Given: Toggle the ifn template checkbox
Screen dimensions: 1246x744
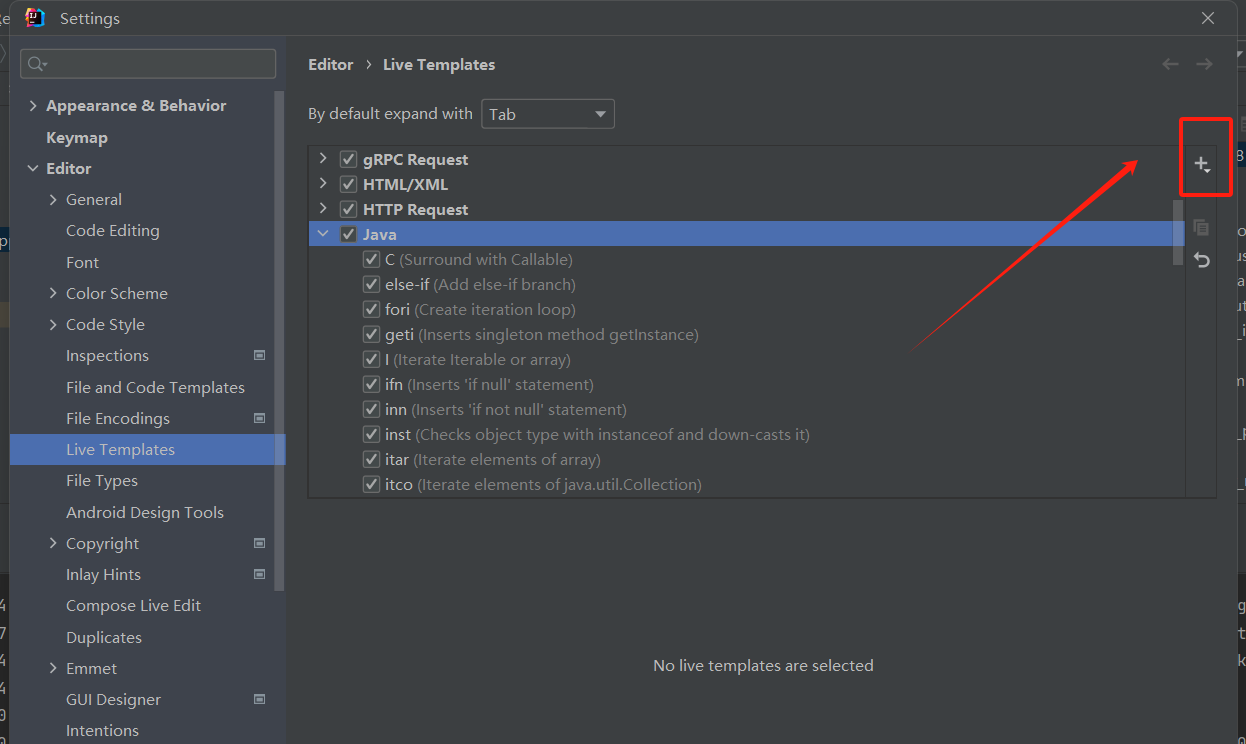Looking at the screenshot, I should tap(370, 384).
